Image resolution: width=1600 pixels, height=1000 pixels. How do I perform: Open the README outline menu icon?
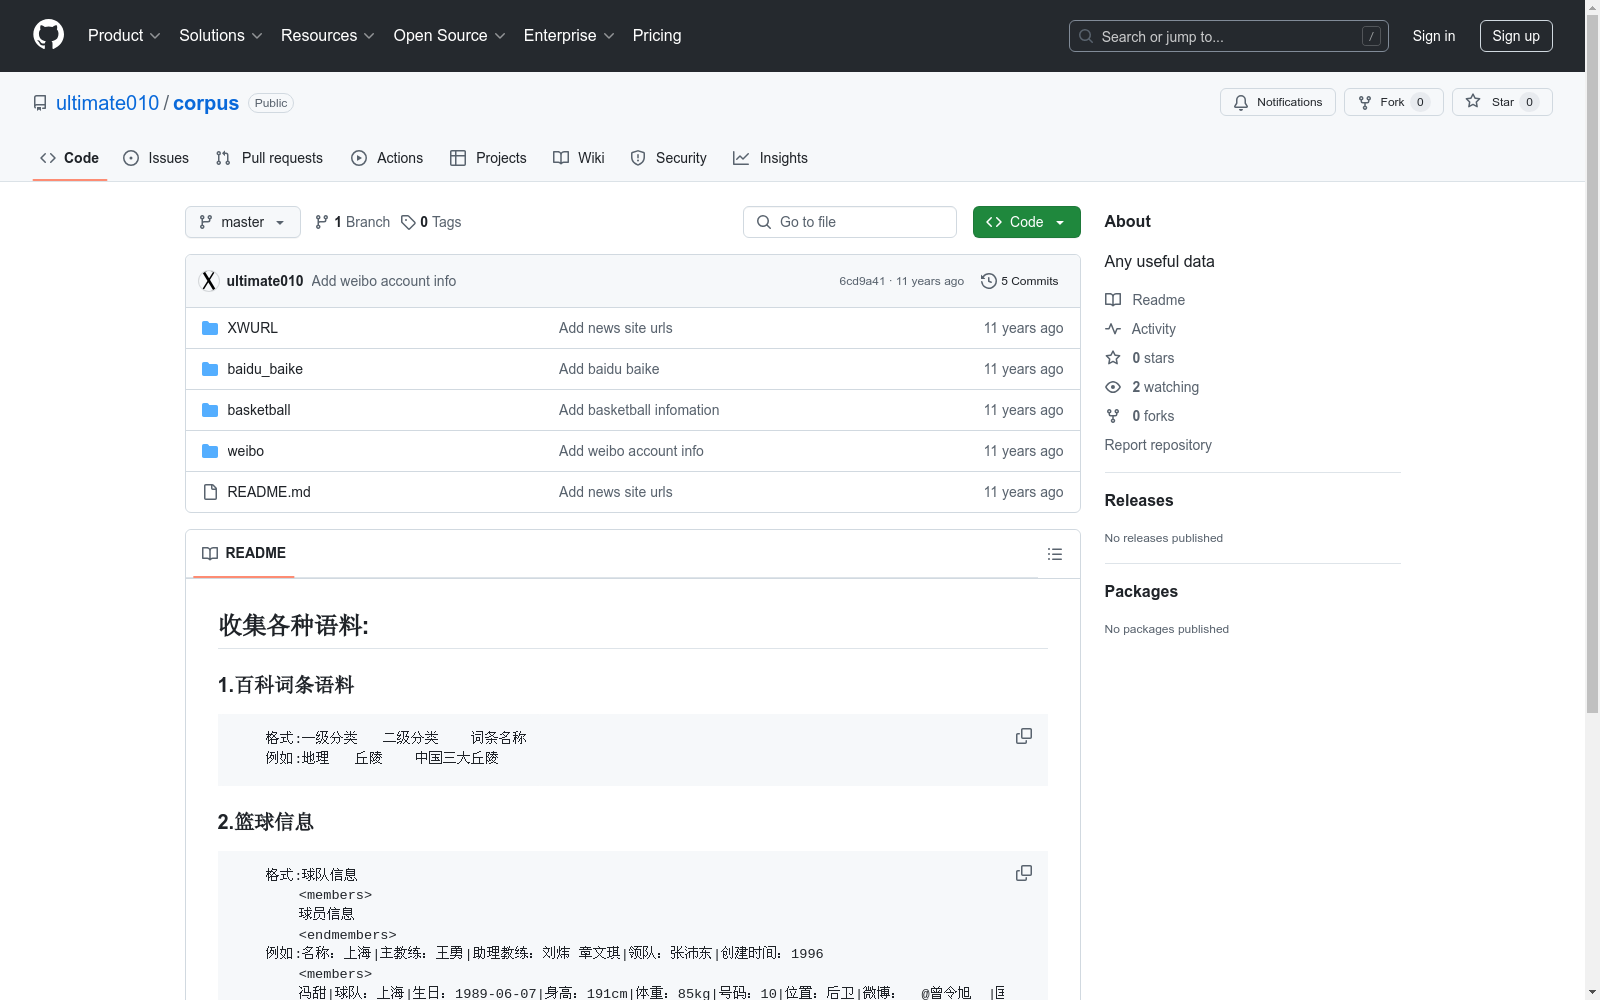(x=1054, y=554)
